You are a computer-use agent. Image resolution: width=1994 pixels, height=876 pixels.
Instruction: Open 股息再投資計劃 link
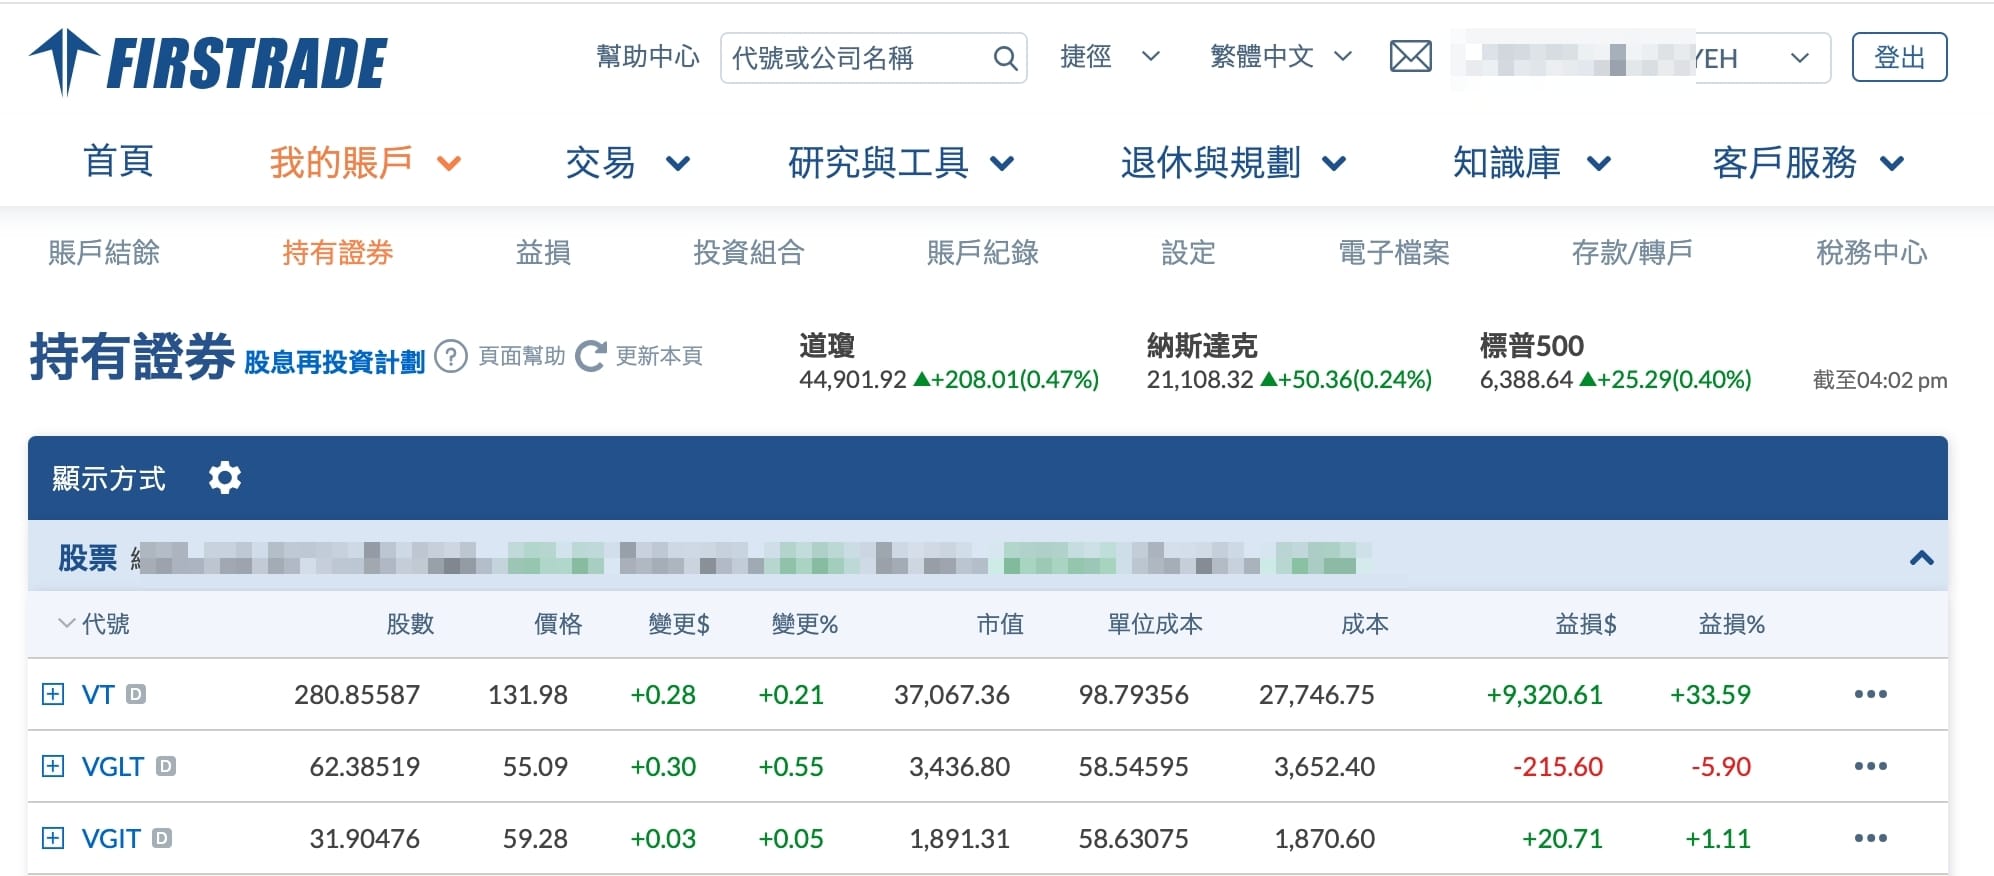[335, 362]
